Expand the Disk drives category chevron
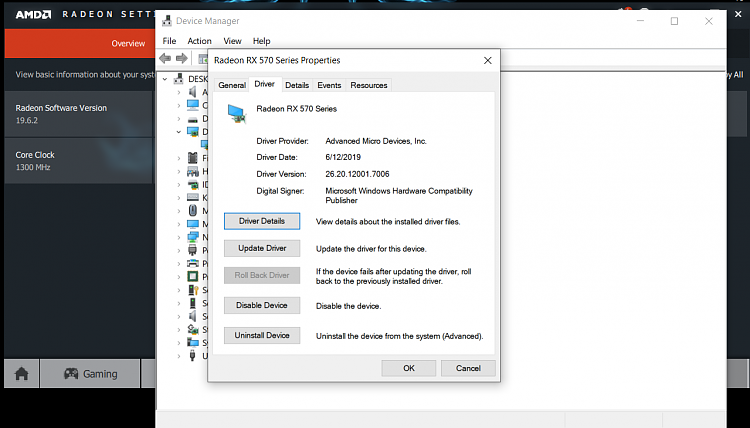 (x=179, y=119)
